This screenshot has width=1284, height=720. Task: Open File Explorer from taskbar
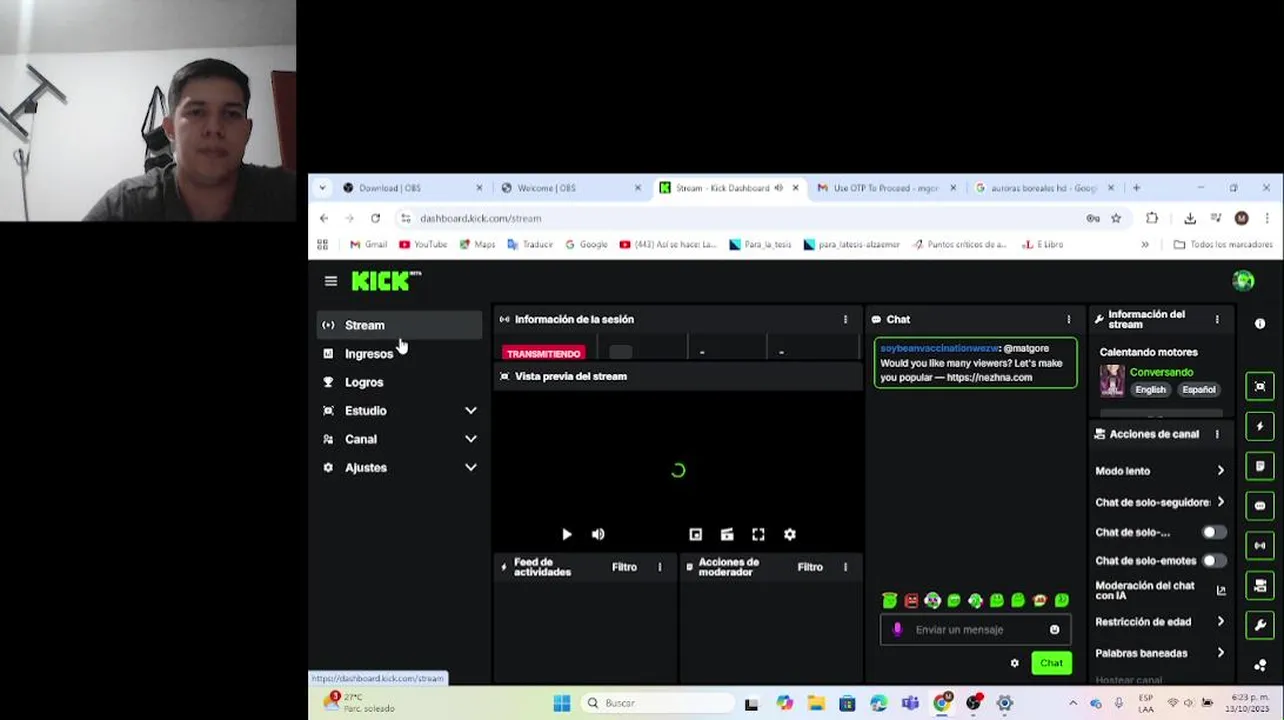coord(815,703)
